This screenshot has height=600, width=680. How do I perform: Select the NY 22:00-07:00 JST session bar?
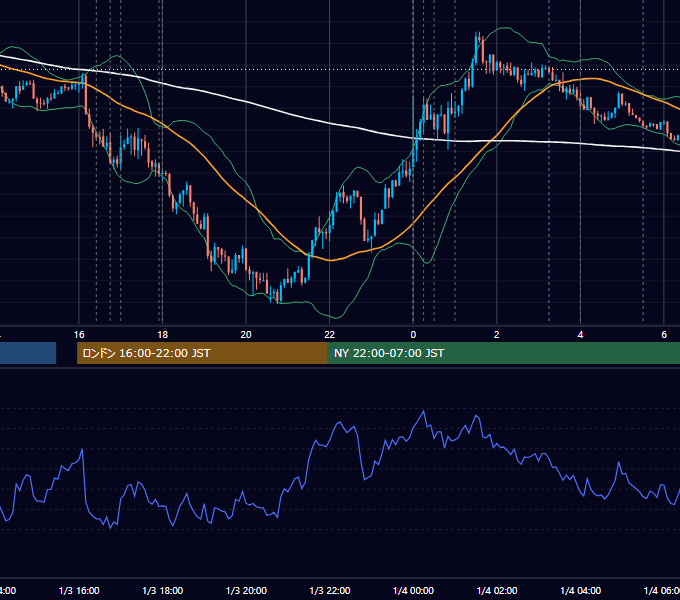click(x=503, y=353)
